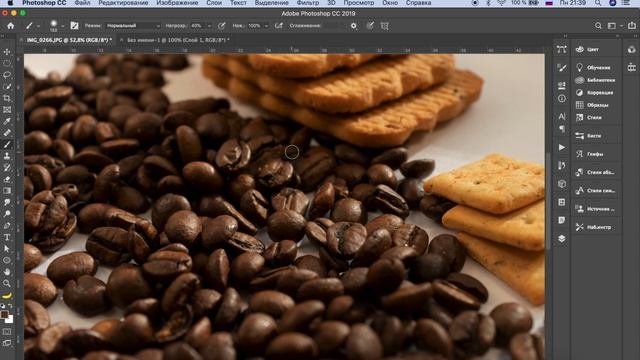Select the Eyedropper tool

[x=7, y=121]
